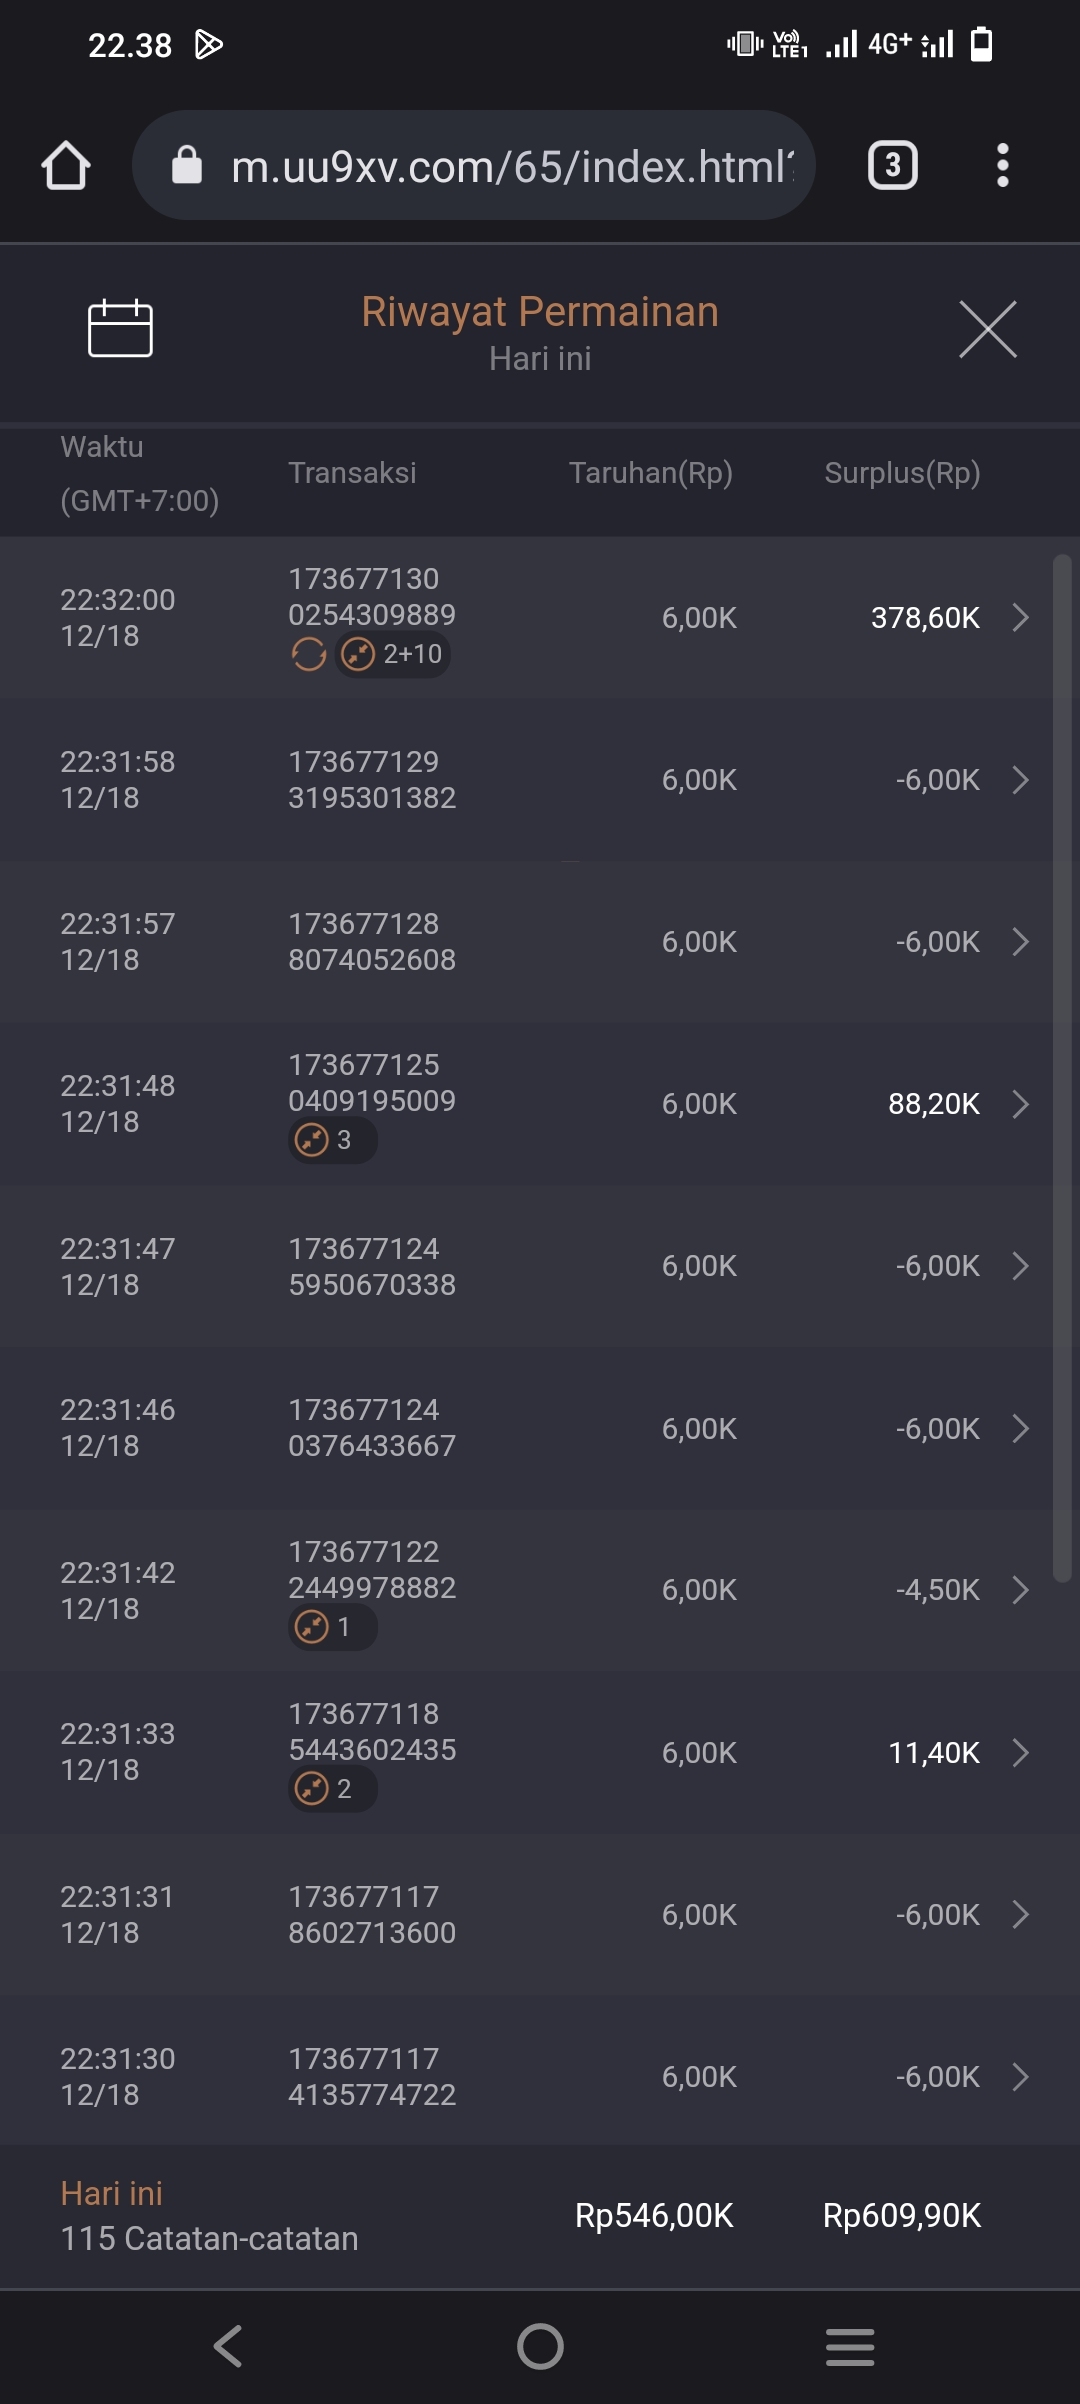Close the Riwayat Permainan panel
Screen dimensions: 1080x2404
point(987,329)
